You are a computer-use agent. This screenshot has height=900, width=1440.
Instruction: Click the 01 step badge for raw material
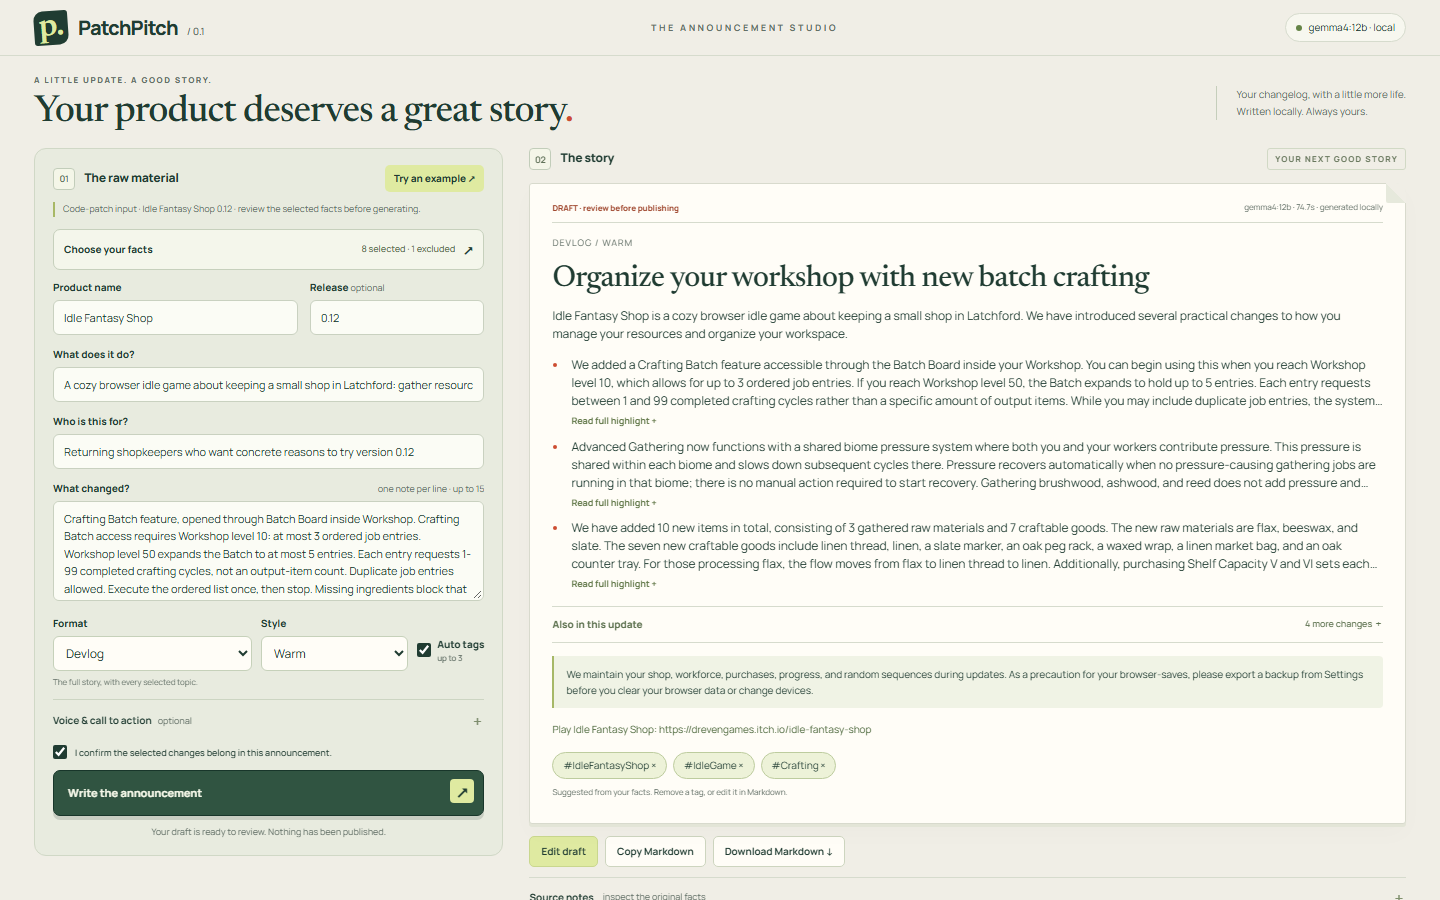(64, 179)
